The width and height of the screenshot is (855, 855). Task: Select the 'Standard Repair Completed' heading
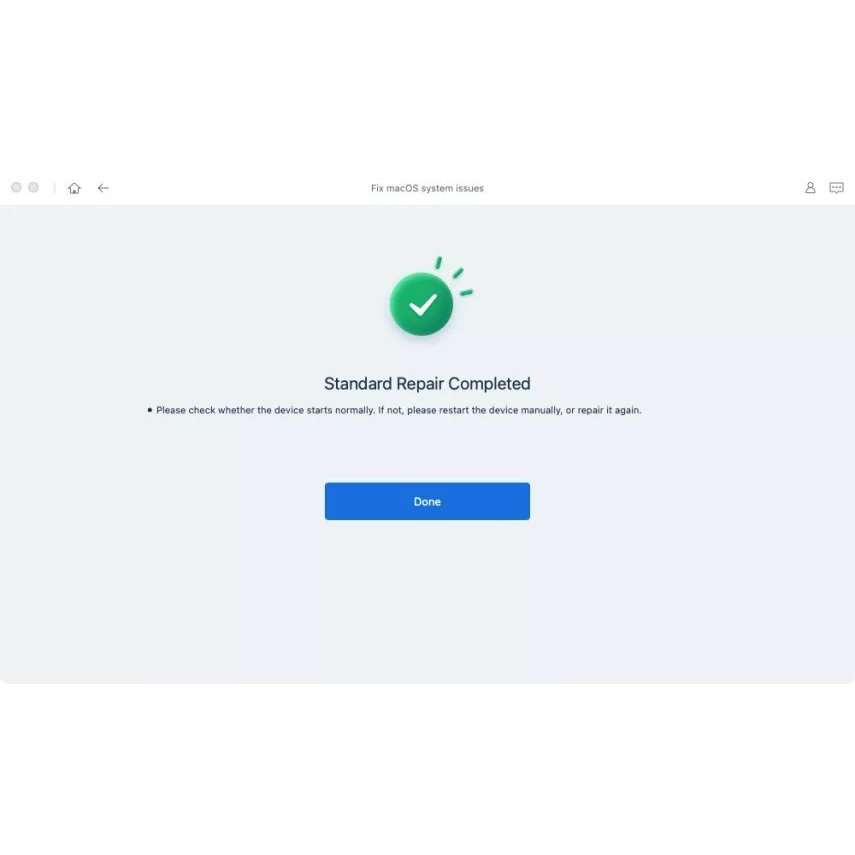coord(427,384)
